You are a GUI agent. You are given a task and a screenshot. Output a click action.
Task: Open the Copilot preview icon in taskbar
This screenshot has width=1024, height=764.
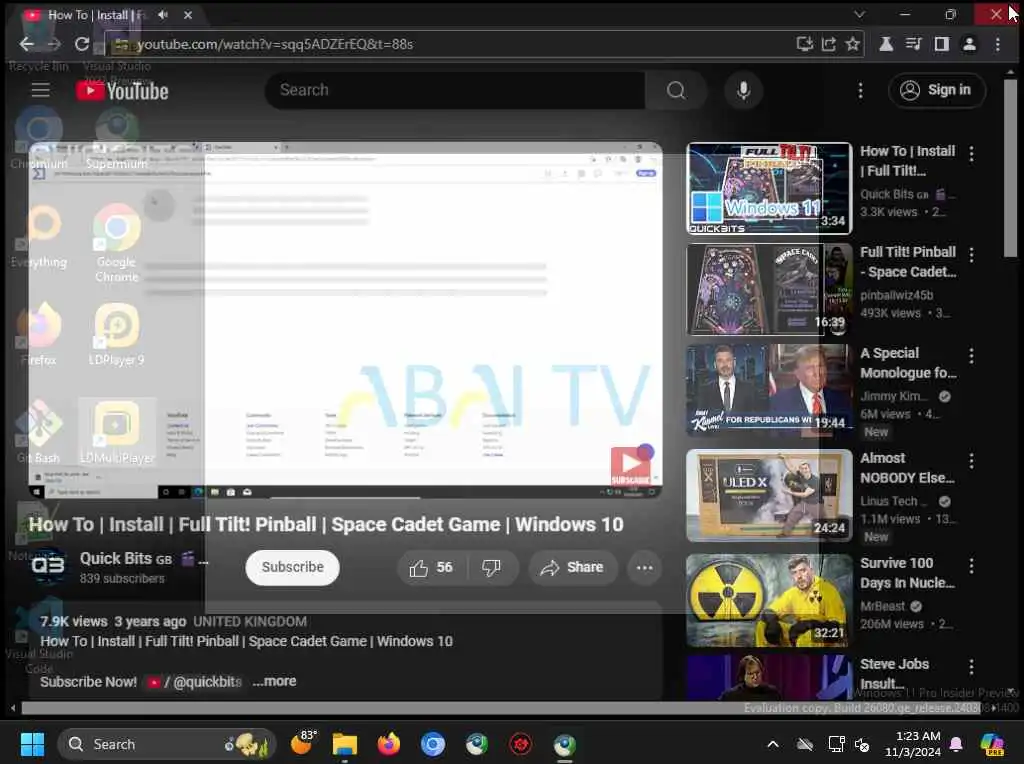point(992,744)
